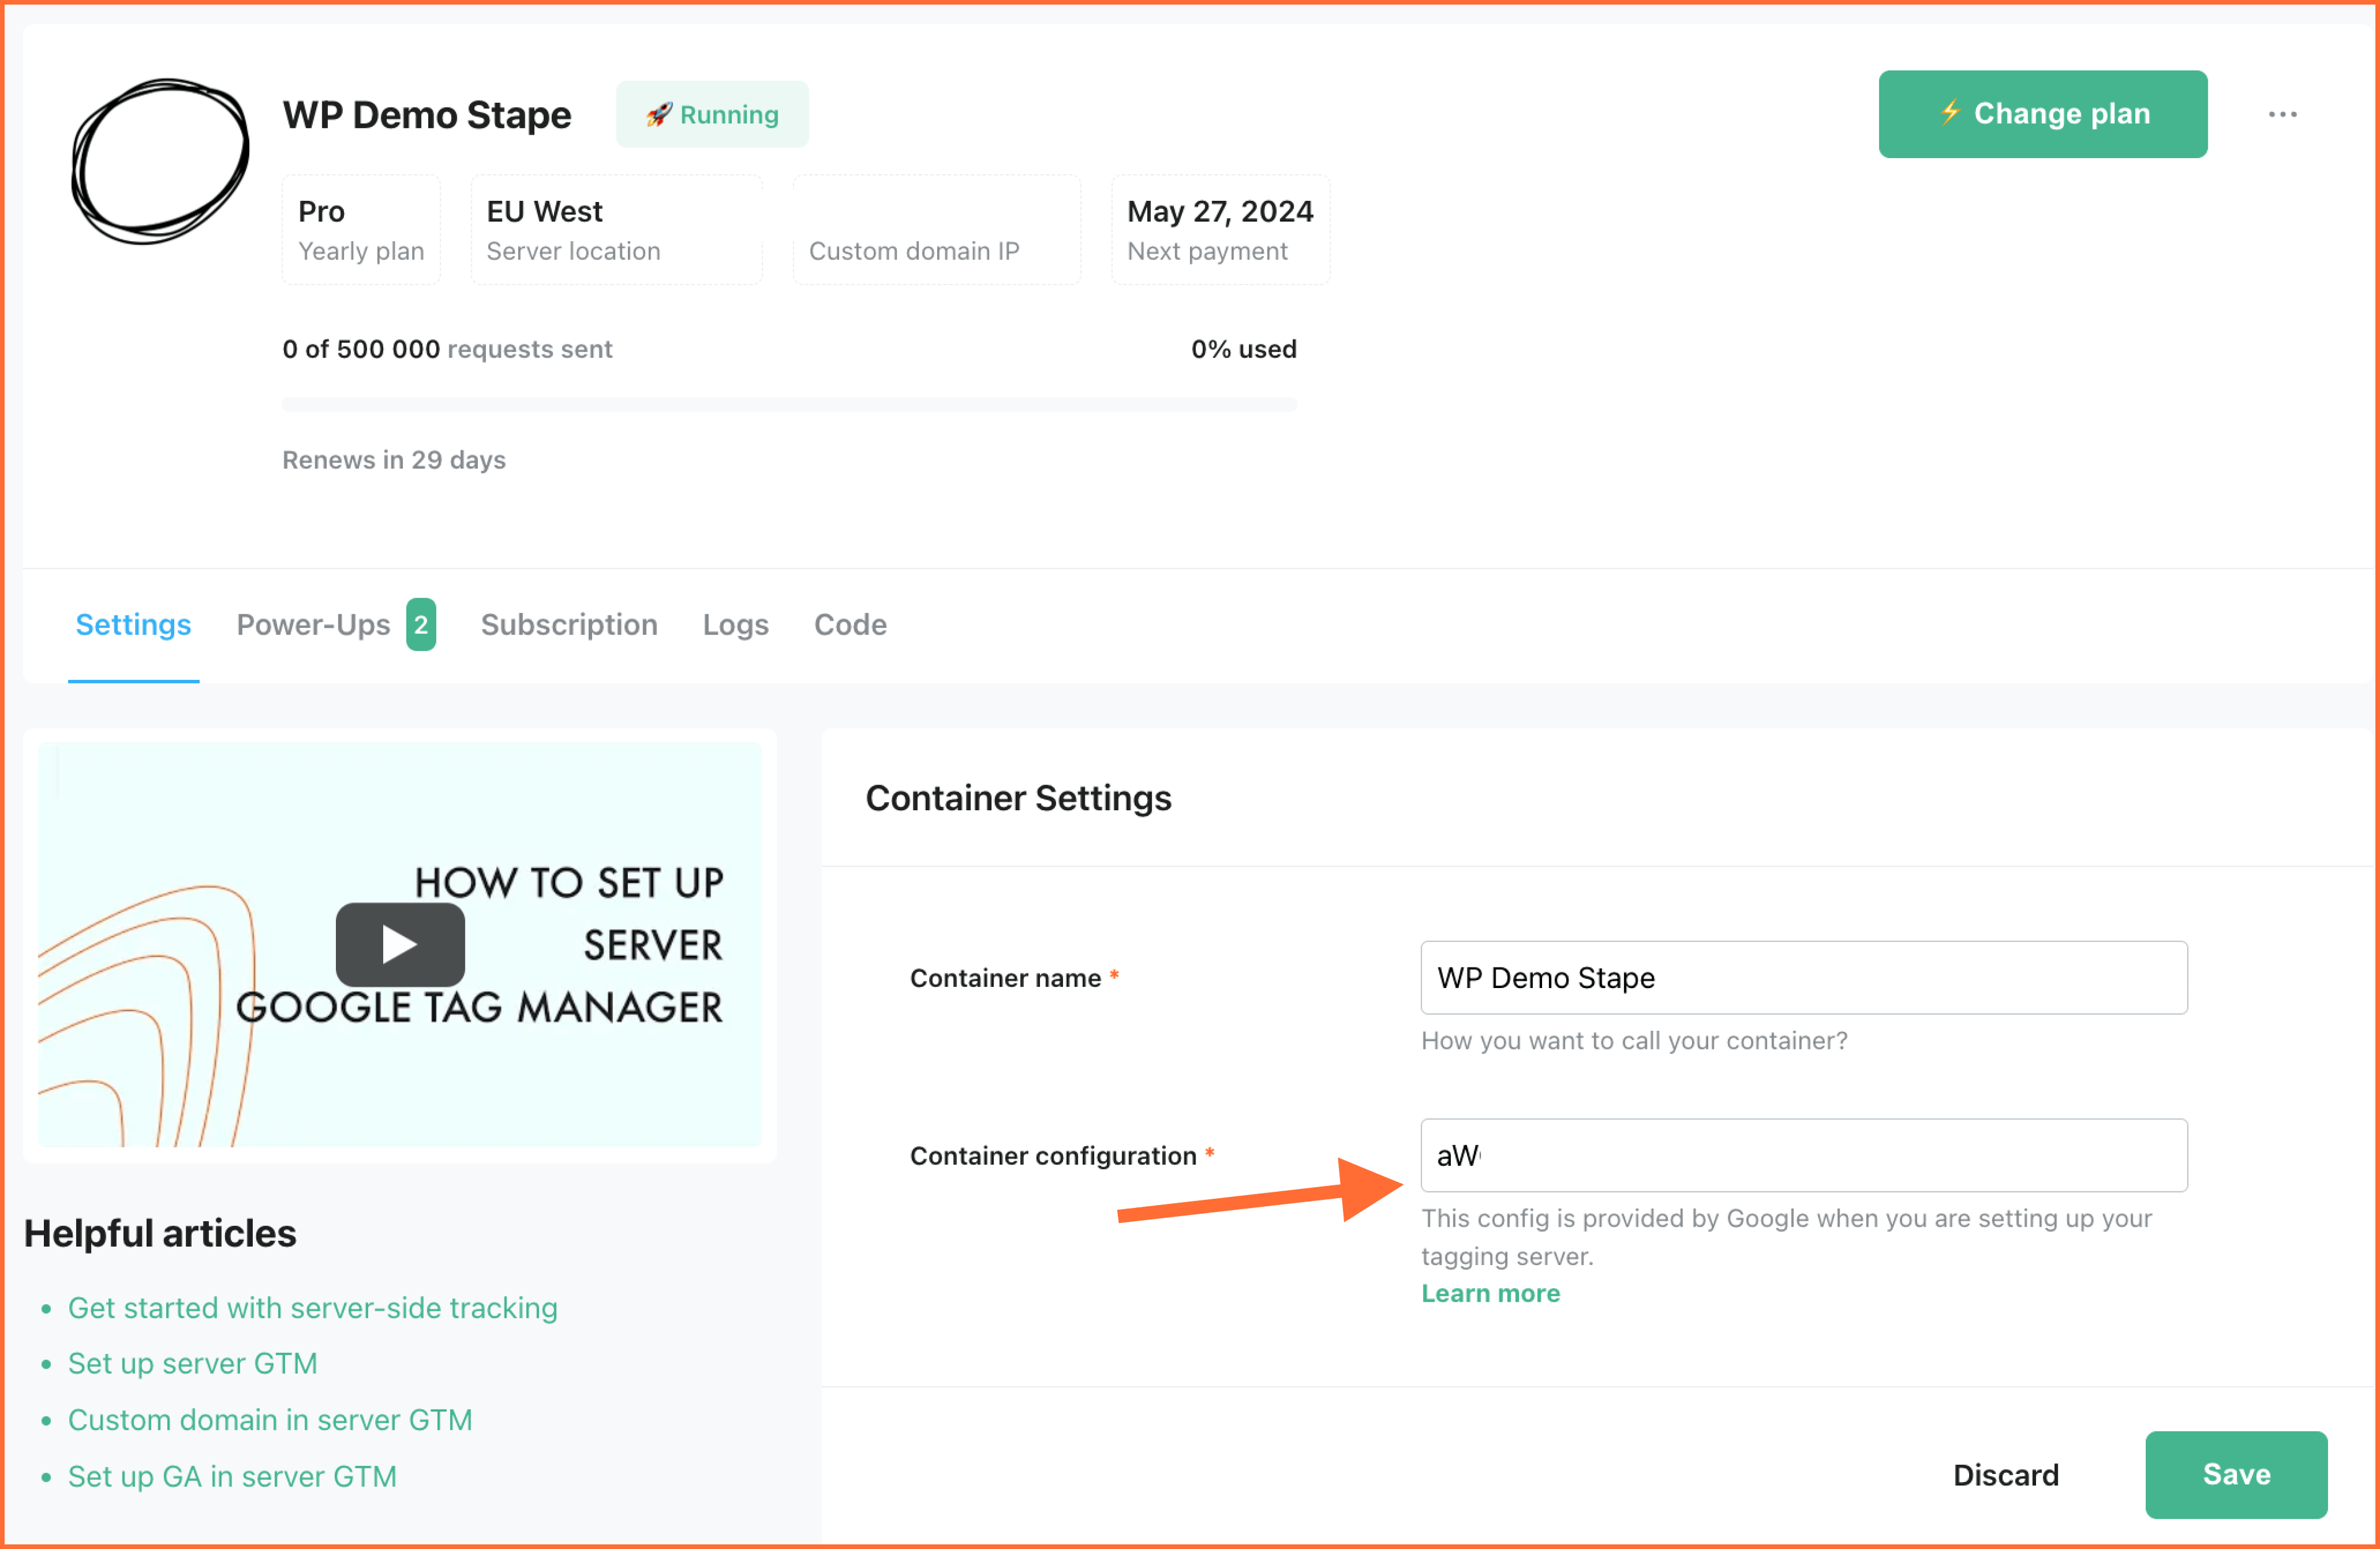
Task: Play the server GTM setup video
Action: tap(400, 944)
